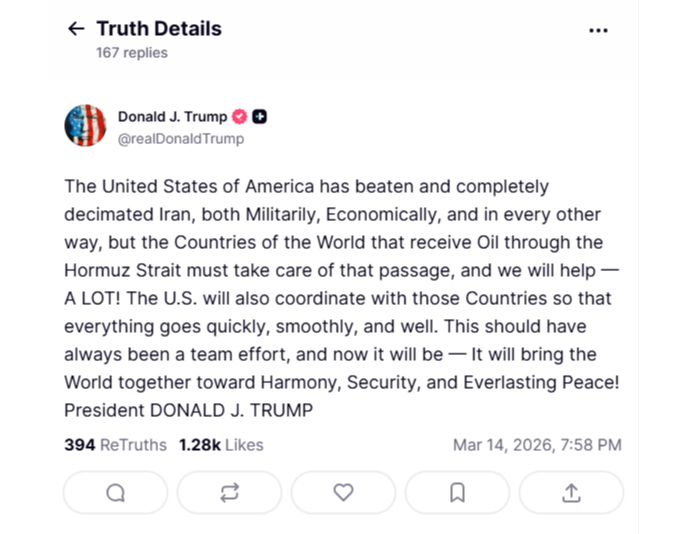Viewport: 688px width, 534px height.
Task: Reply using the speech bubble icon
Action: [x=116, y=492]
